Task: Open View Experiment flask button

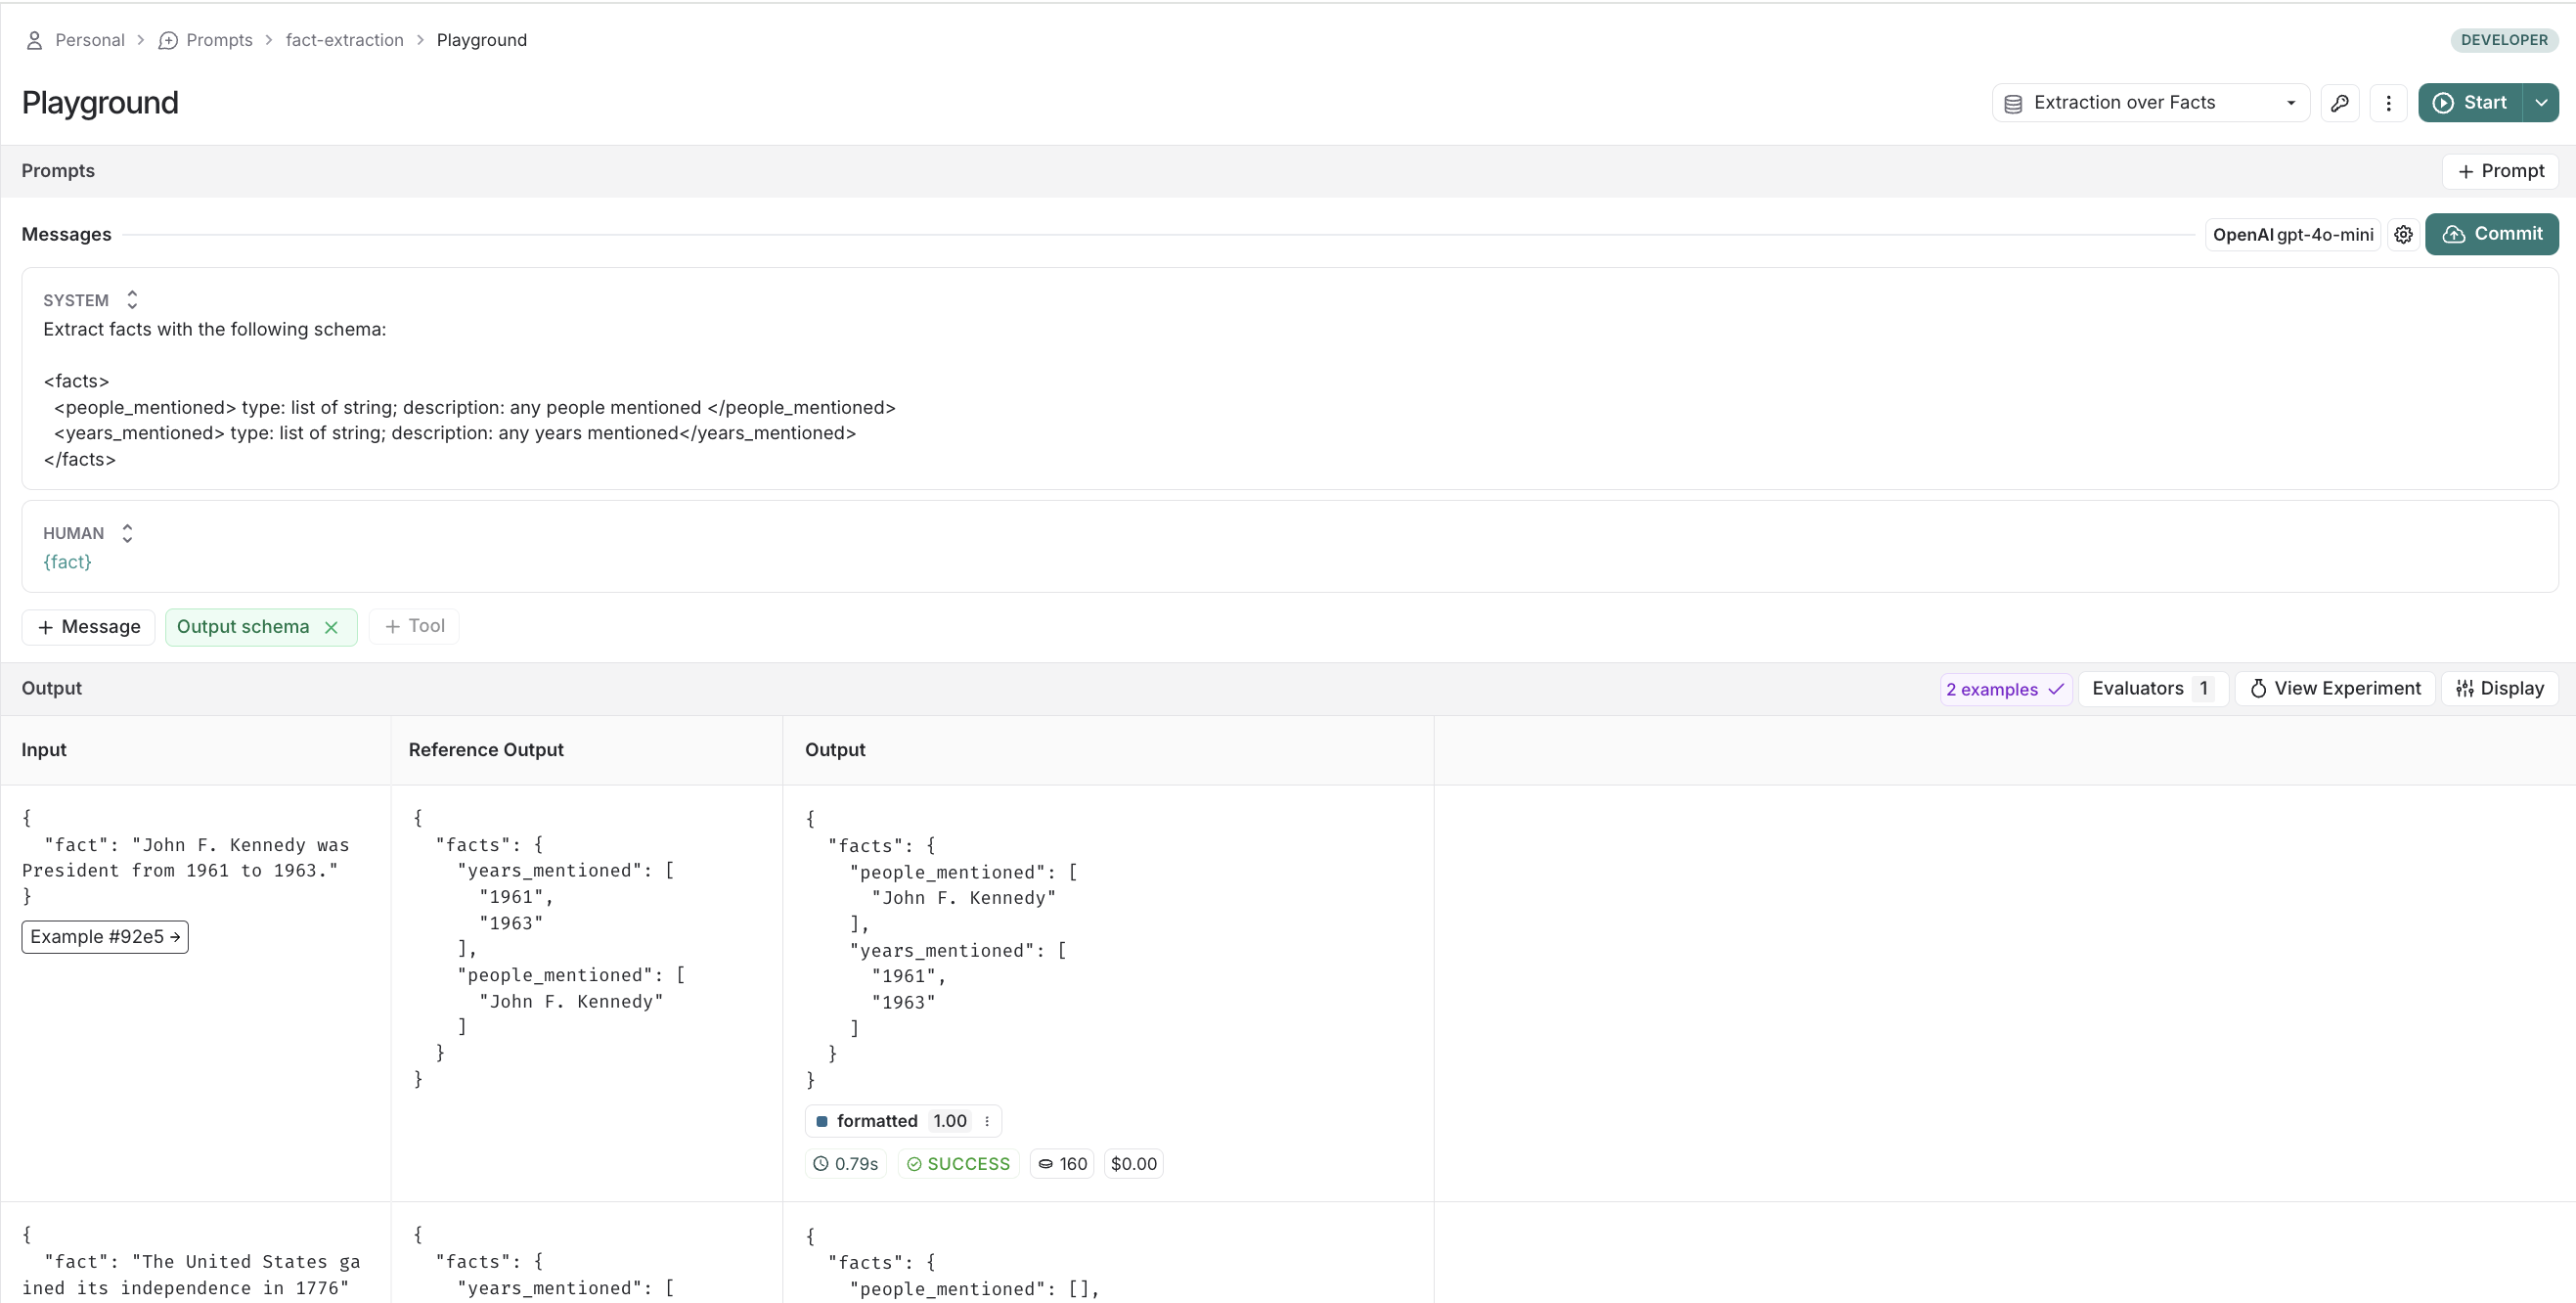Action: coord(2334,688)
